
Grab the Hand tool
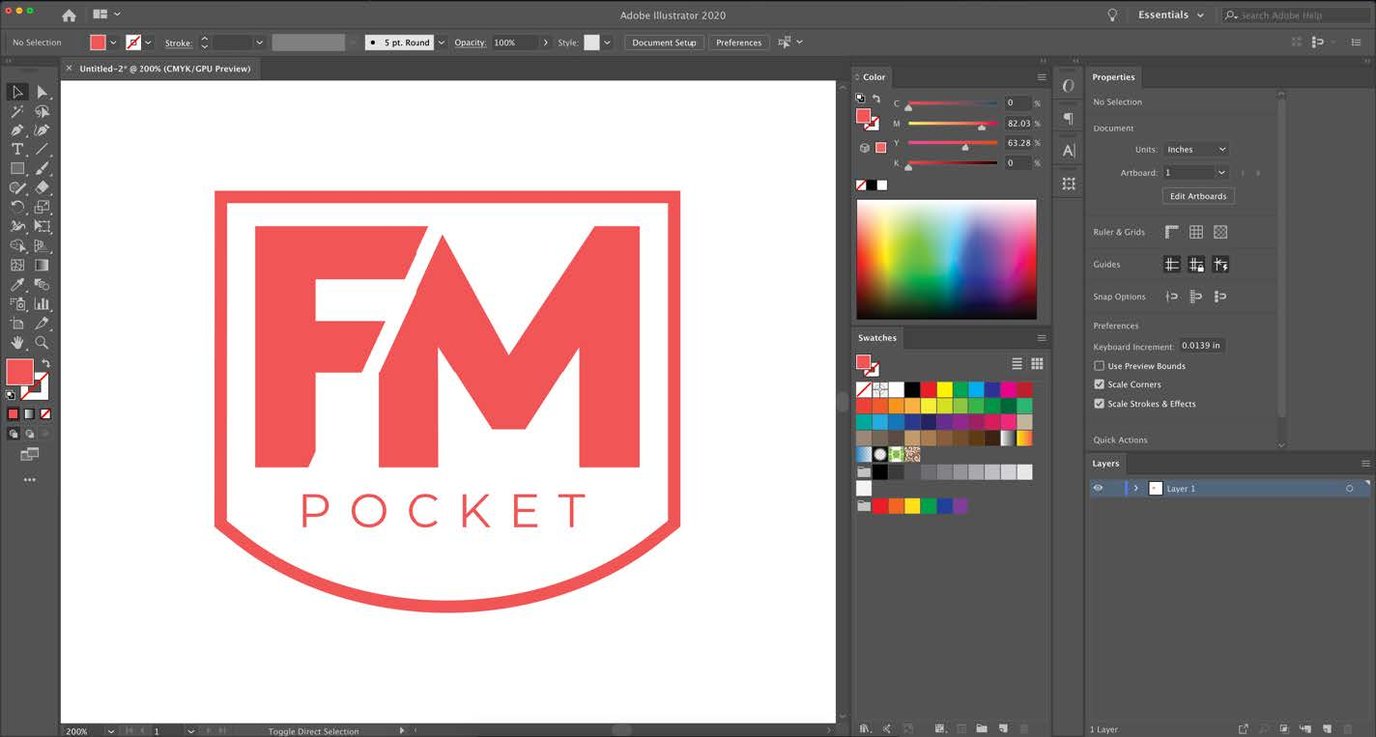(x=17, y=343)
